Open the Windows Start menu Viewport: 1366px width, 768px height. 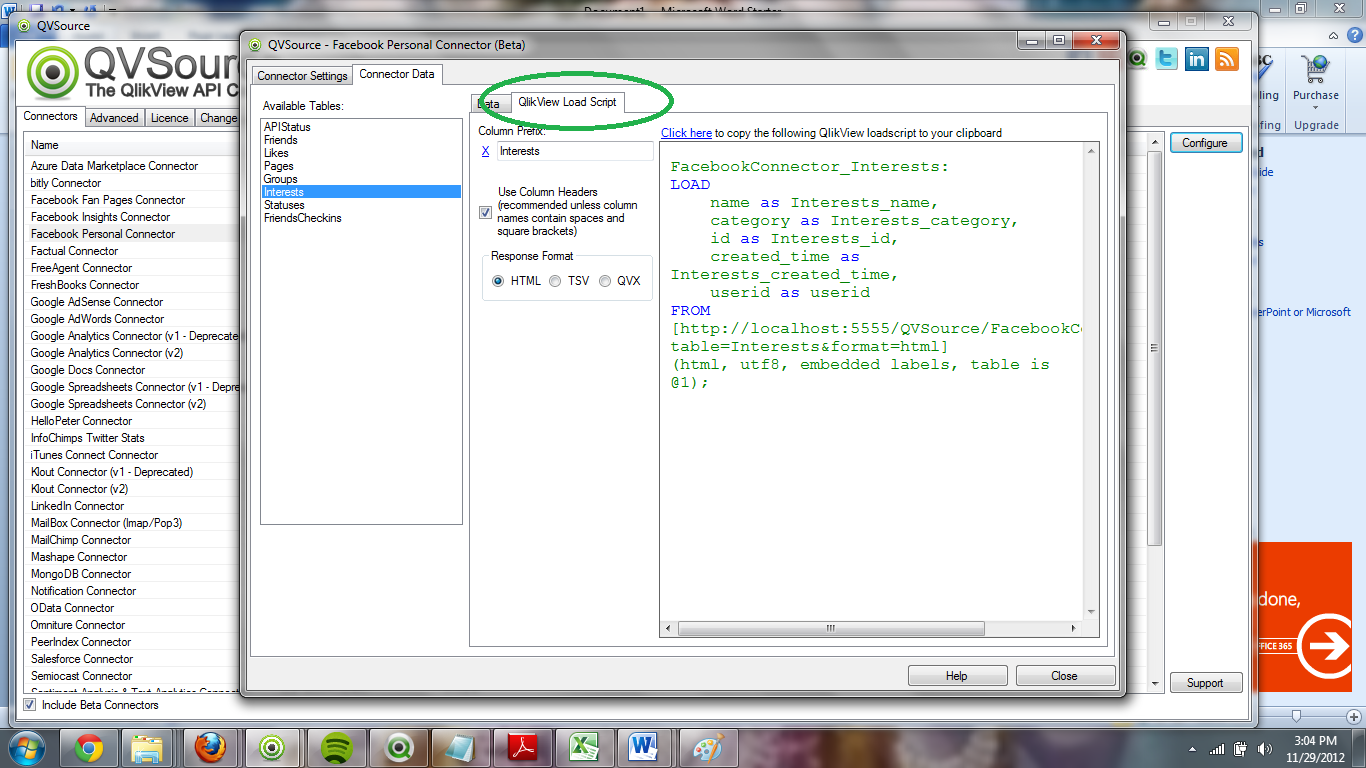tap(27, 747)
